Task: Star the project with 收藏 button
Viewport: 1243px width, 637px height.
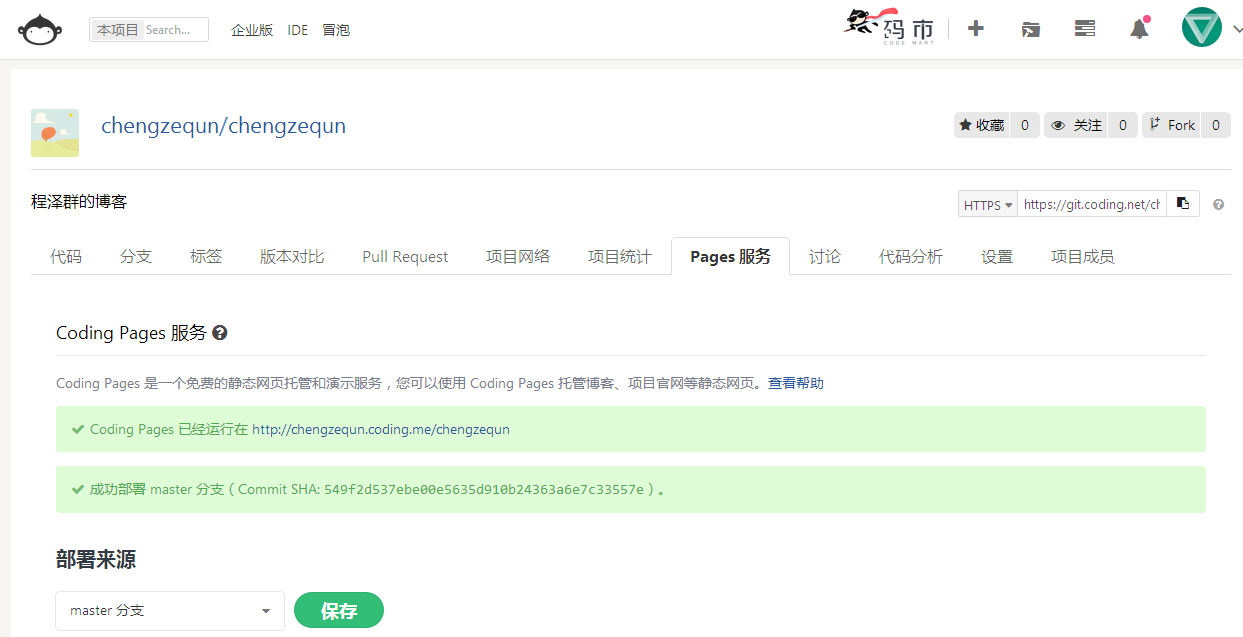Action: tap(981, 125)
